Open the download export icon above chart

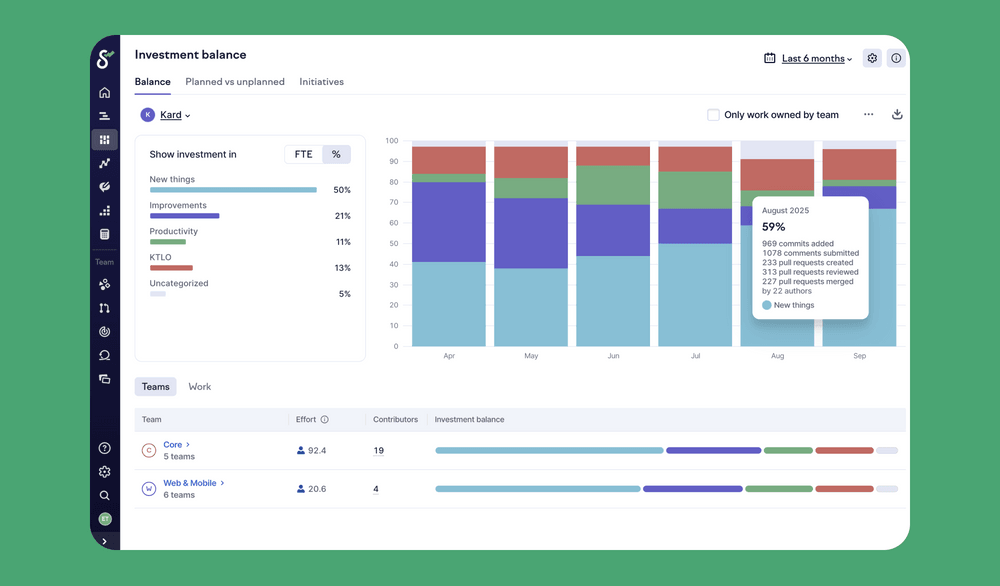pos(897,115)
